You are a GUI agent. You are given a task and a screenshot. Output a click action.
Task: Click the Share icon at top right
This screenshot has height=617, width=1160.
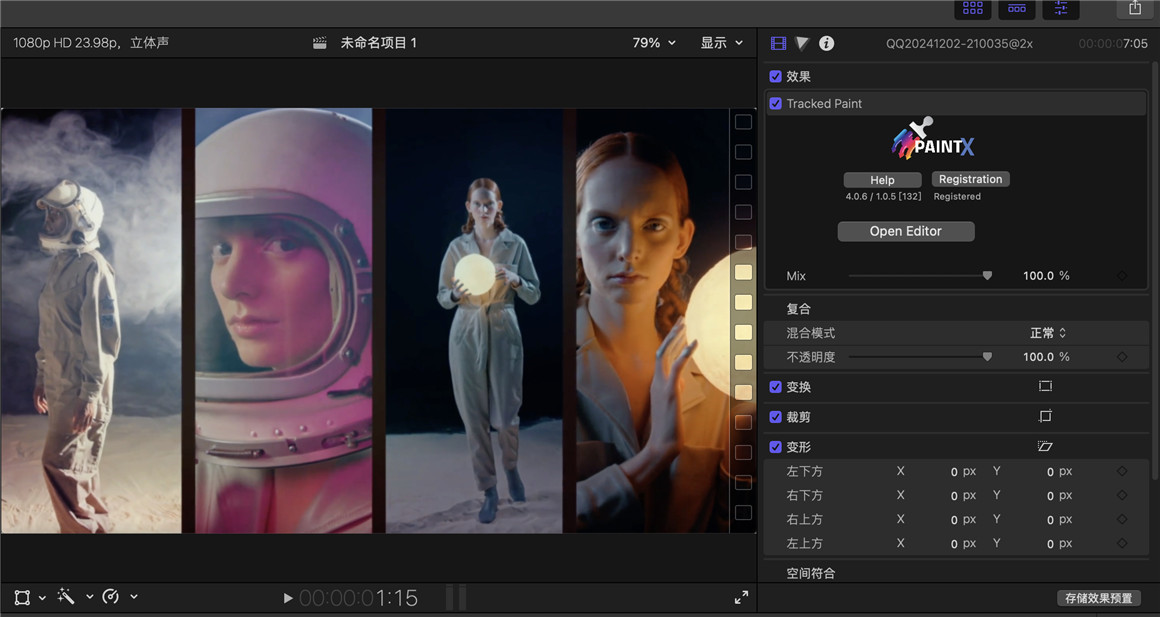pyautogui.click(x=1135, y=9)
